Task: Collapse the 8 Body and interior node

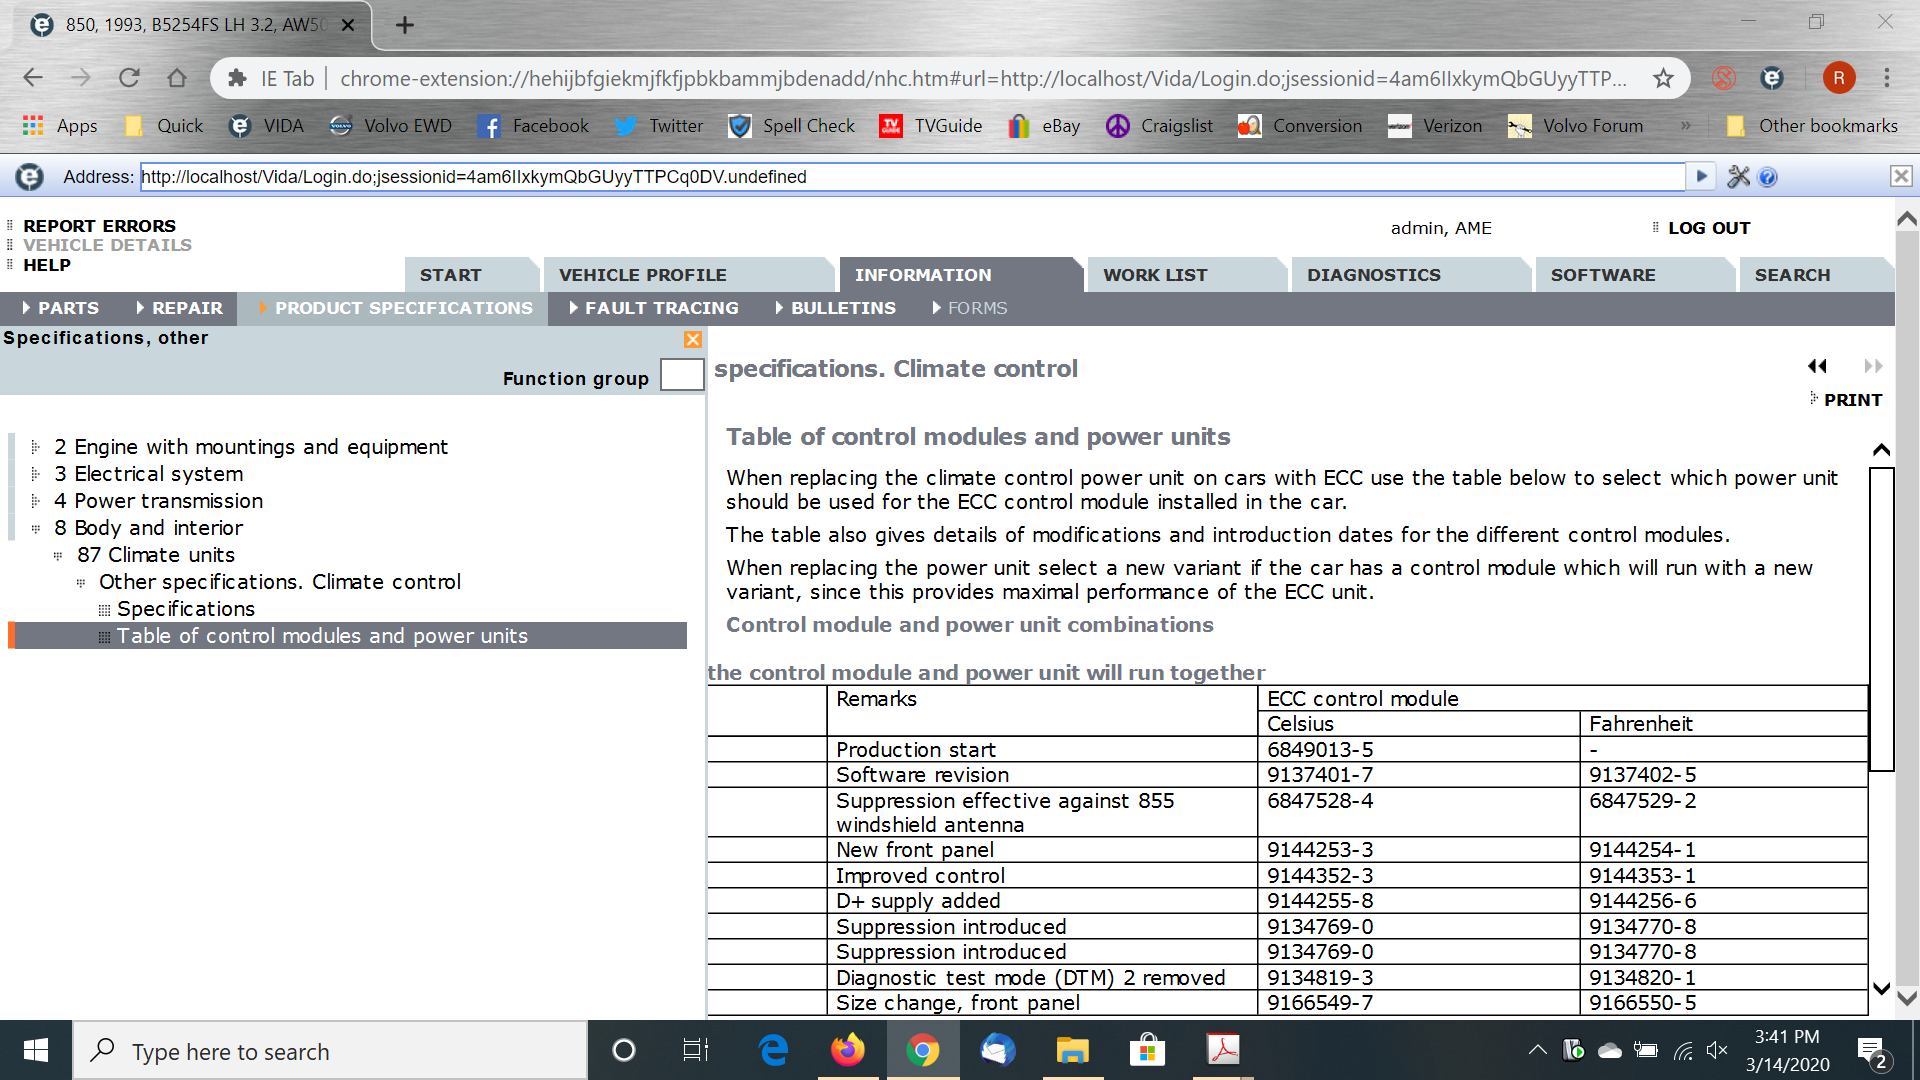Action: pyautogui.click(x=35, y=528)
